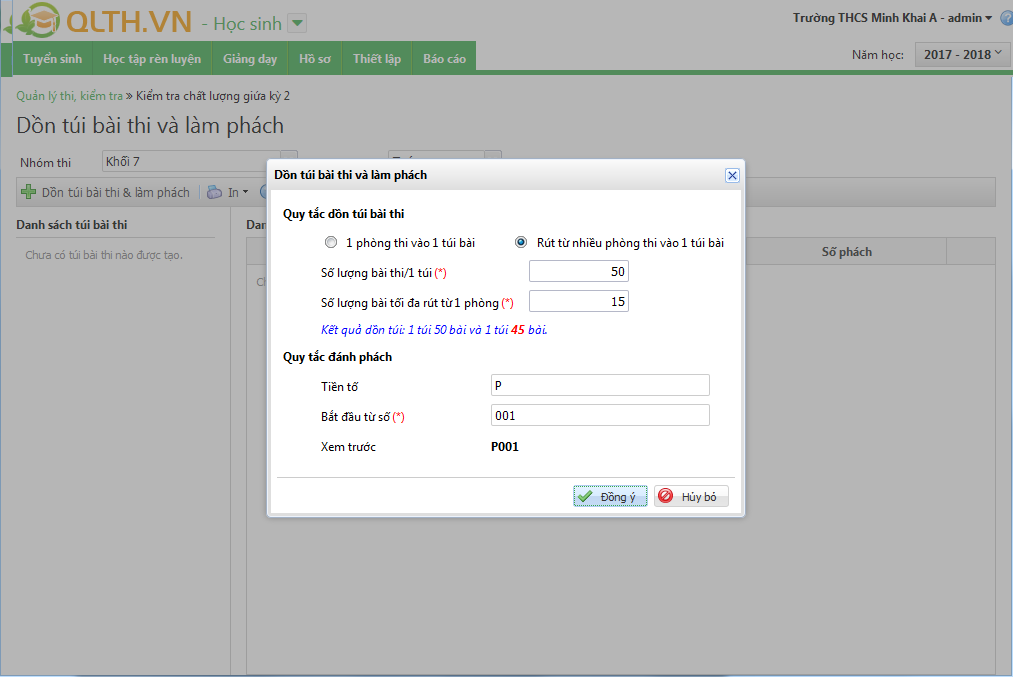Click the Danh sách túi bài thi heading

(72, 225)
